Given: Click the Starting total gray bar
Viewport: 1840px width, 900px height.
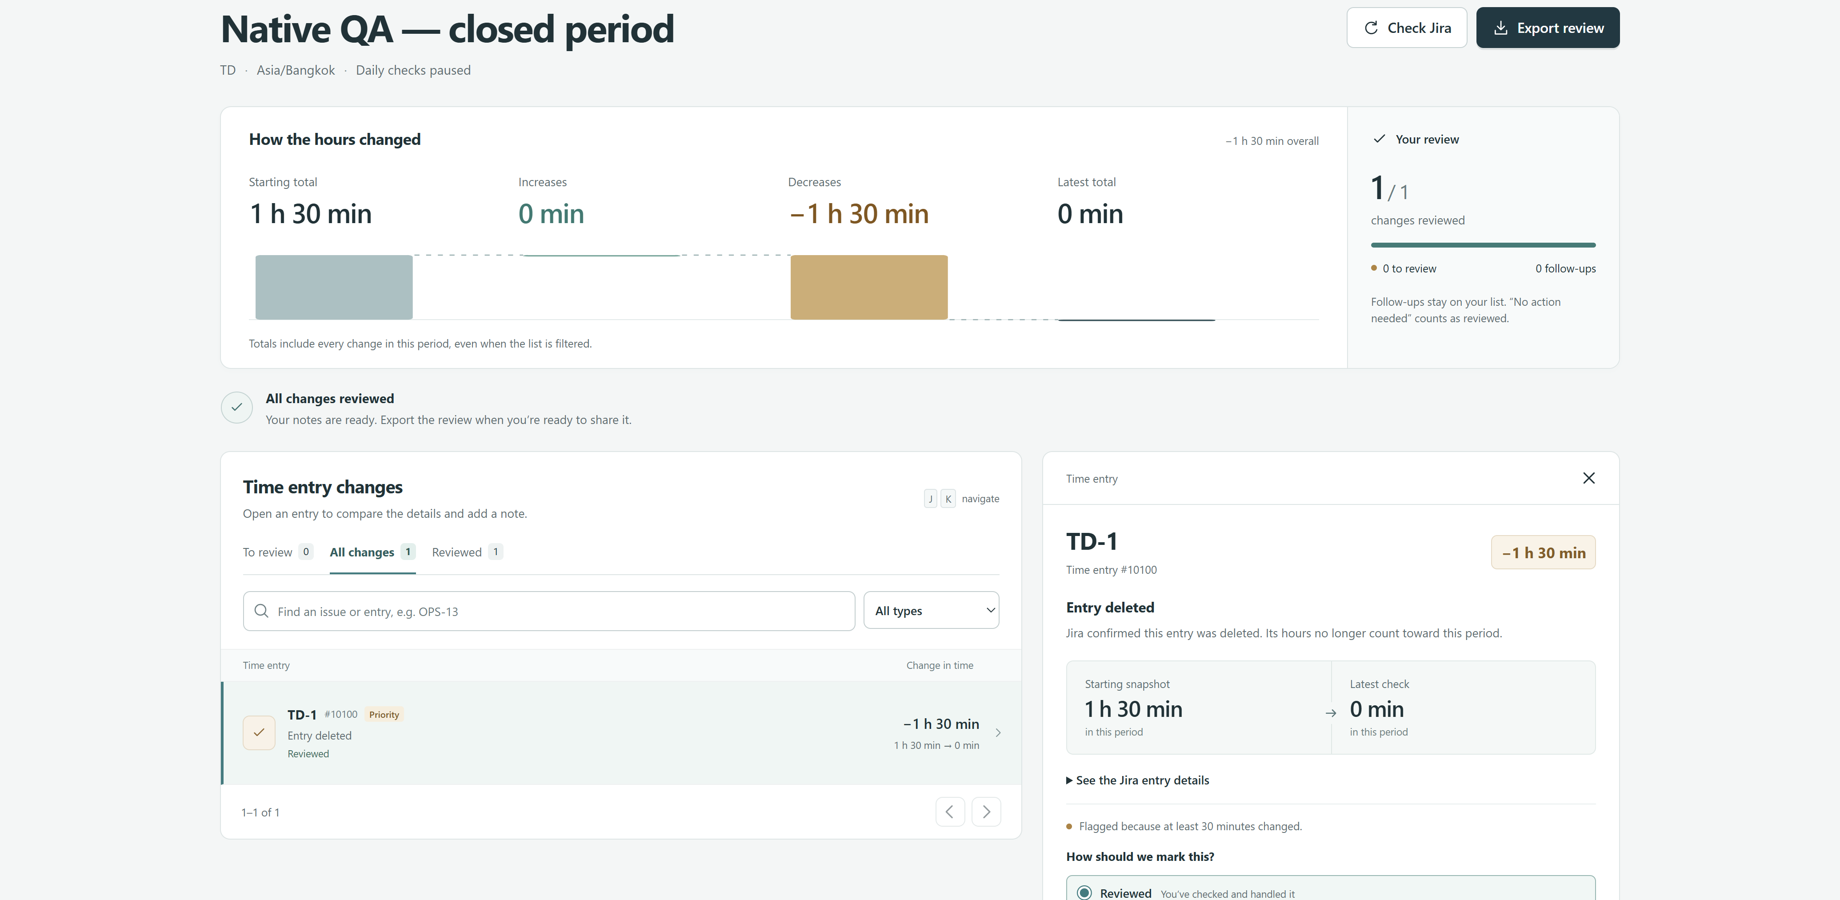Looking at the screenshot, I should point(334,287).
